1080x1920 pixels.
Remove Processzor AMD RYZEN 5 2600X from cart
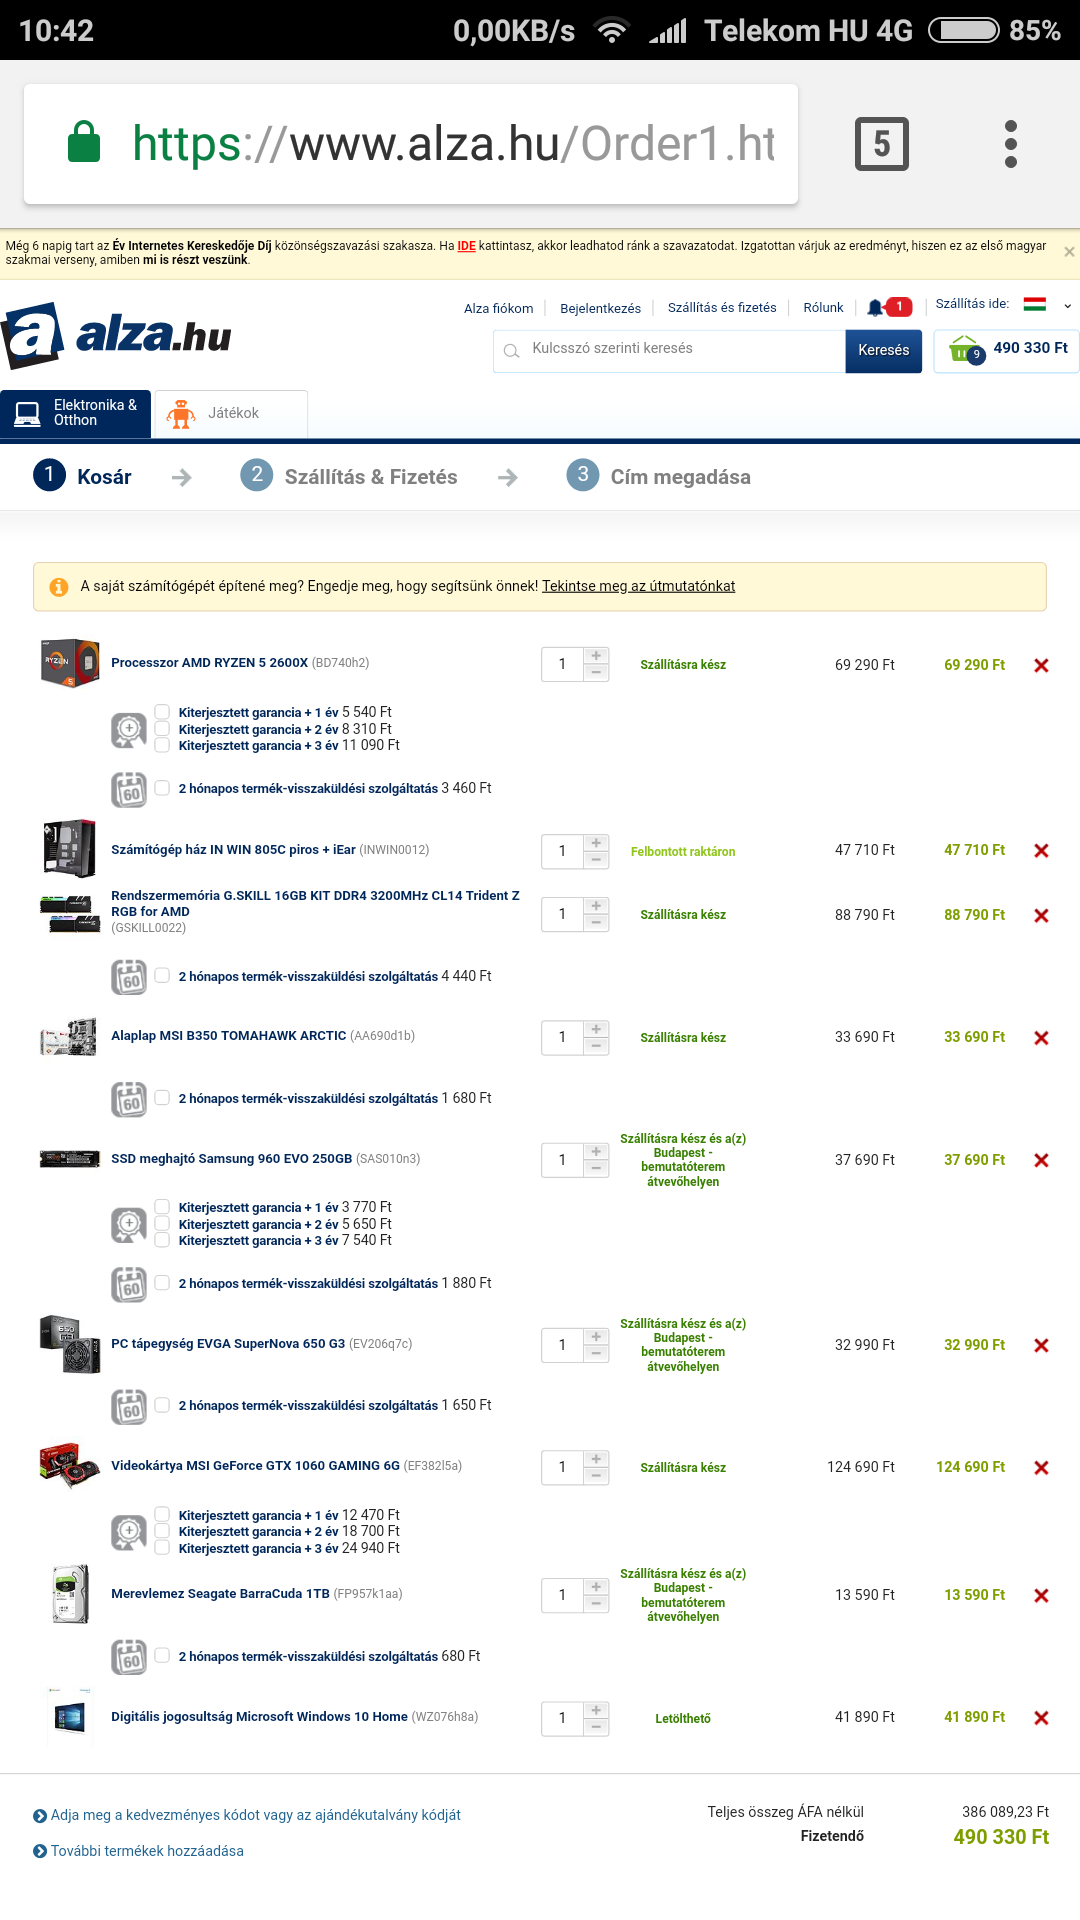click(1041, 666)
